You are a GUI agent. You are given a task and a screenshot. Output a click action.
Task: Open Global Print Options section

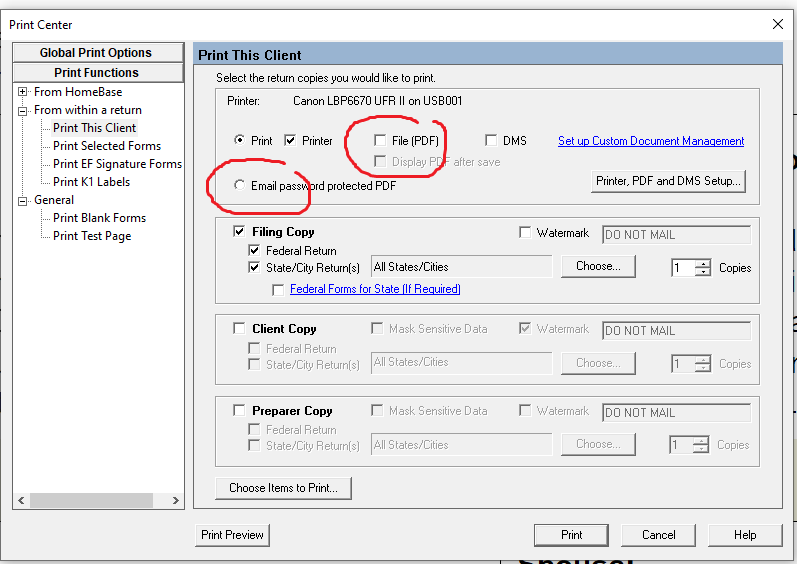click(97, 53)
